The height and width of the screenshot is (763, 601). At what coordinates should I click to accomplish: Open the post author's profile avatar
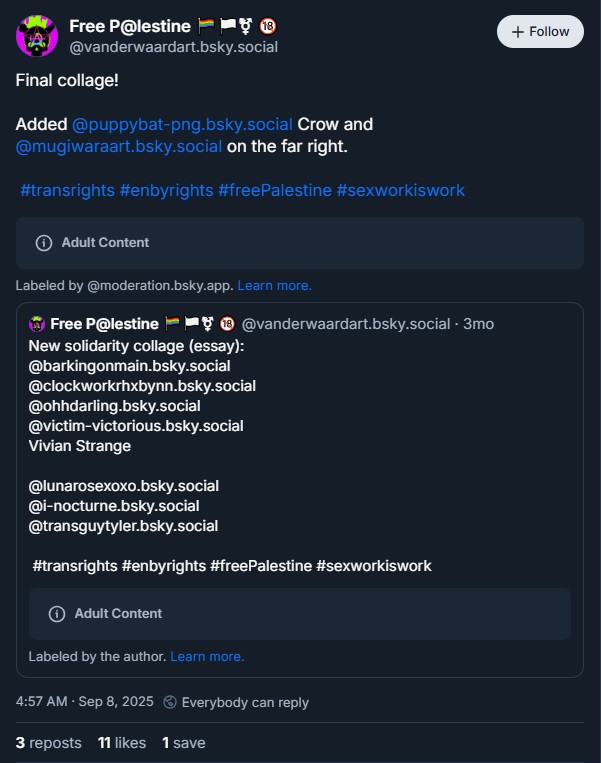click(x=36, y=37)
